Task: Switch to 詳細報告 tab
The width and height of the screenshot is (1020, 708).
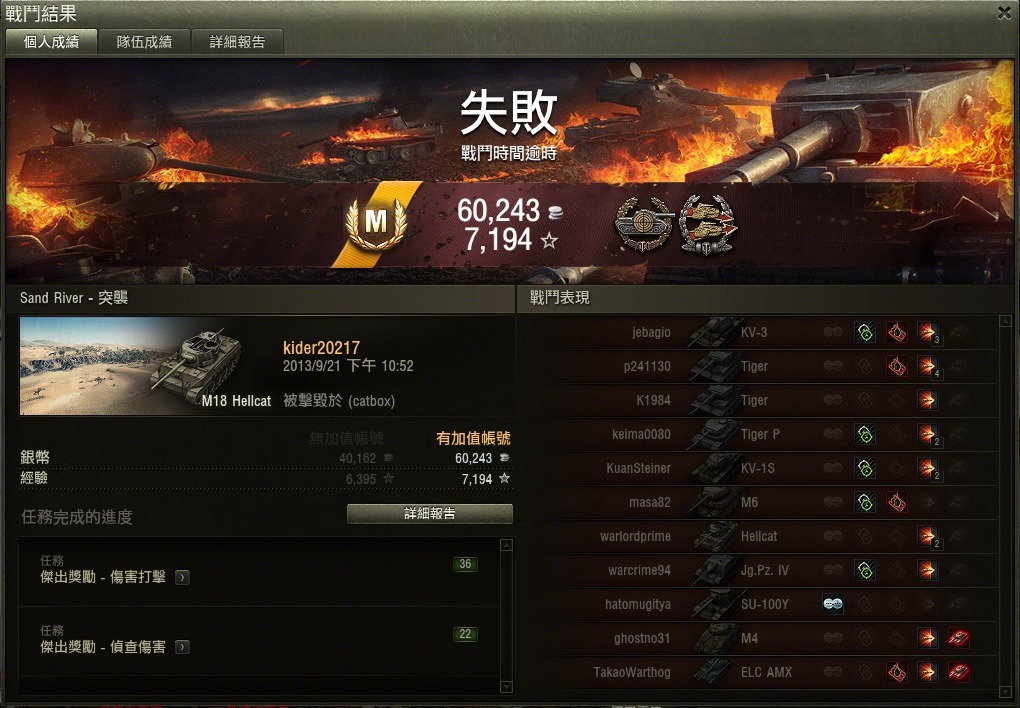Action: point(237,42)
